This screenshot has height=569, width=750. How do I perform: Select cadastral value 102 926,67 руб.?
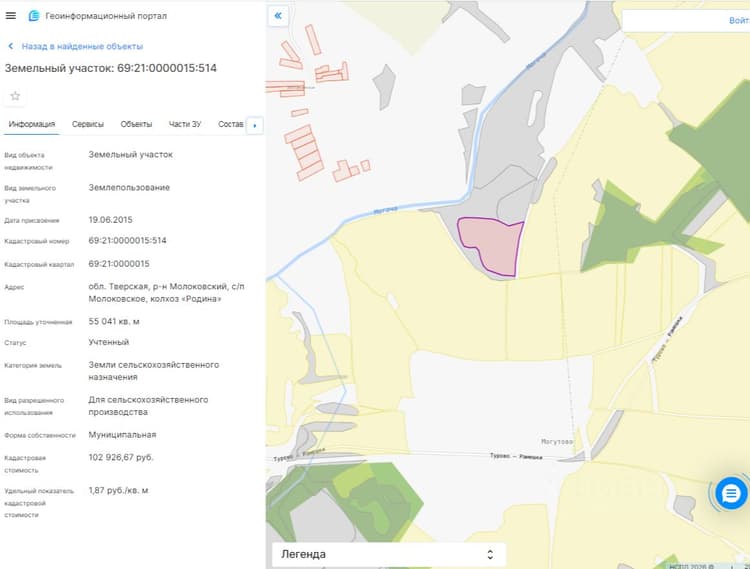(121, 458)
